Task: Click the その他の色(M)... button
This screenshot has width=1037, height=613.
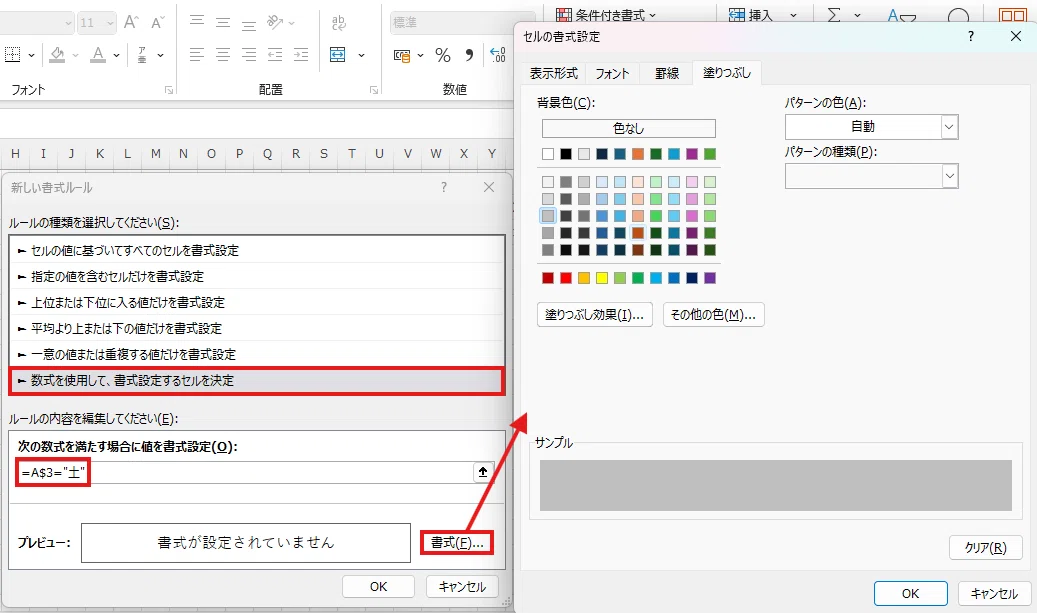Action: (x=713, y=315)
